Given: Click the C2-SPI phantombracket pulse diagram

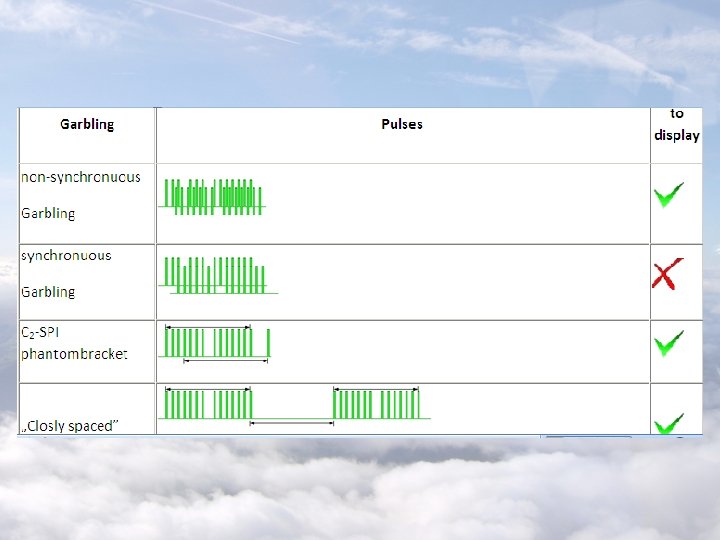Looking at the screenshot, I should 214,344.
